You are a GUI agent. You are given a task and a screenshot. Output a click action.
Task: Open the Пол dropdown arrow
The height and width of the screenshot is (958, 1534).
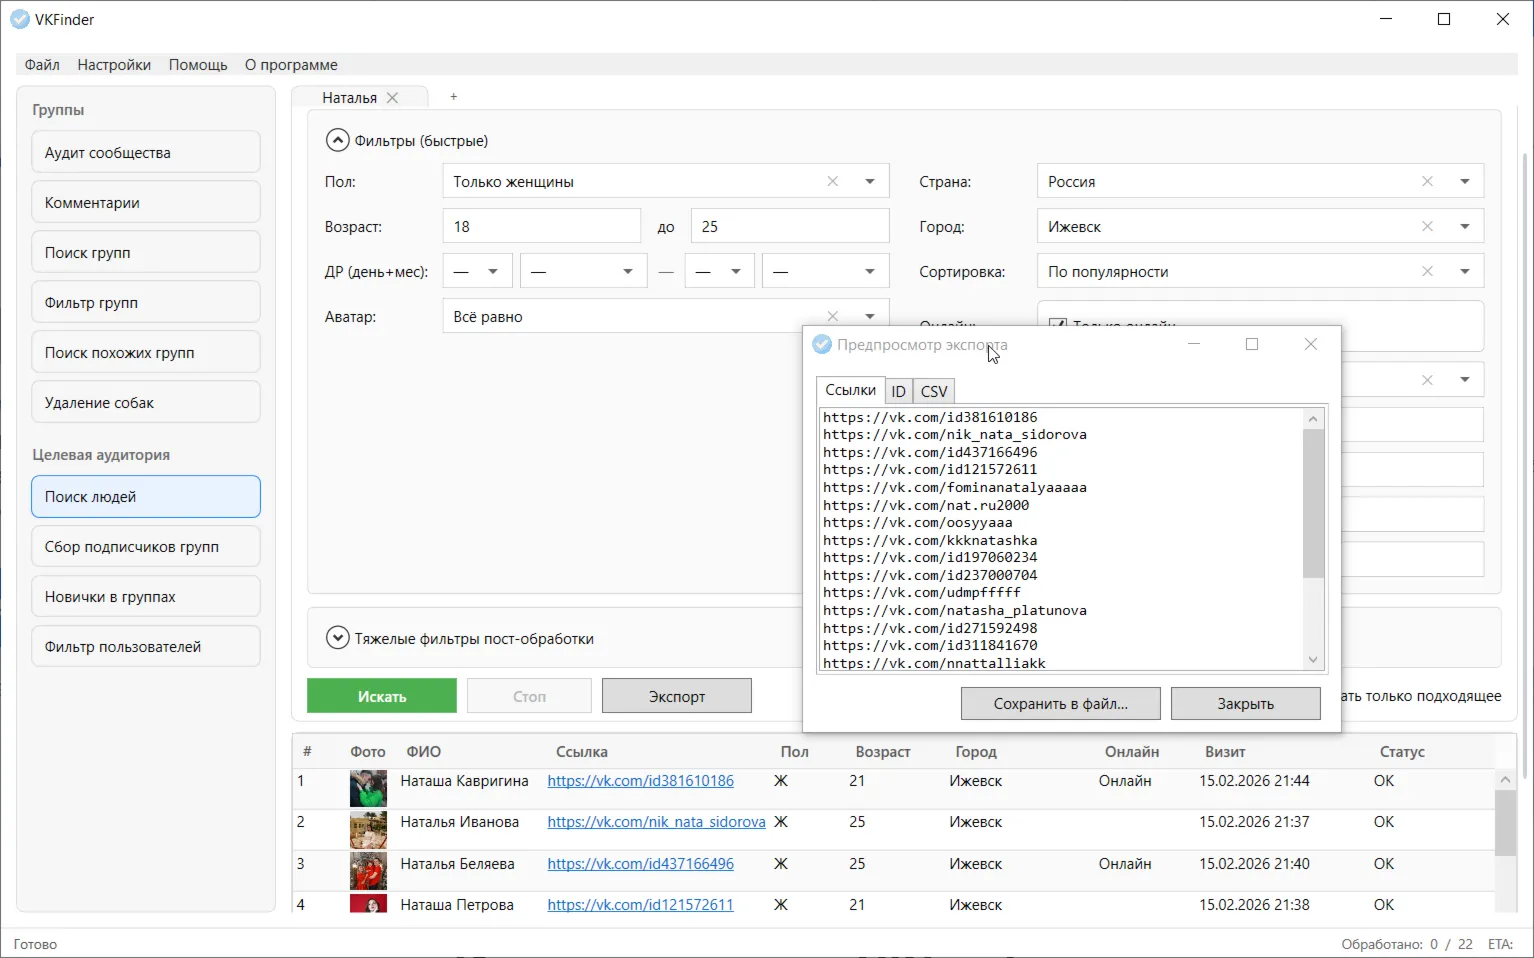869,182
